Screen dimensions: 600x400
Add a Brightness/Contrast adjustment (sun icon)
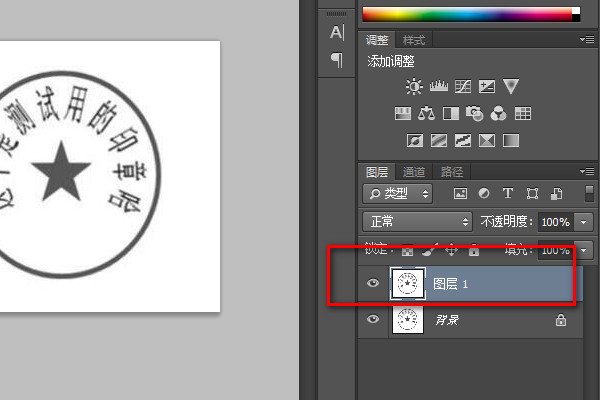(x=414, y=86)
